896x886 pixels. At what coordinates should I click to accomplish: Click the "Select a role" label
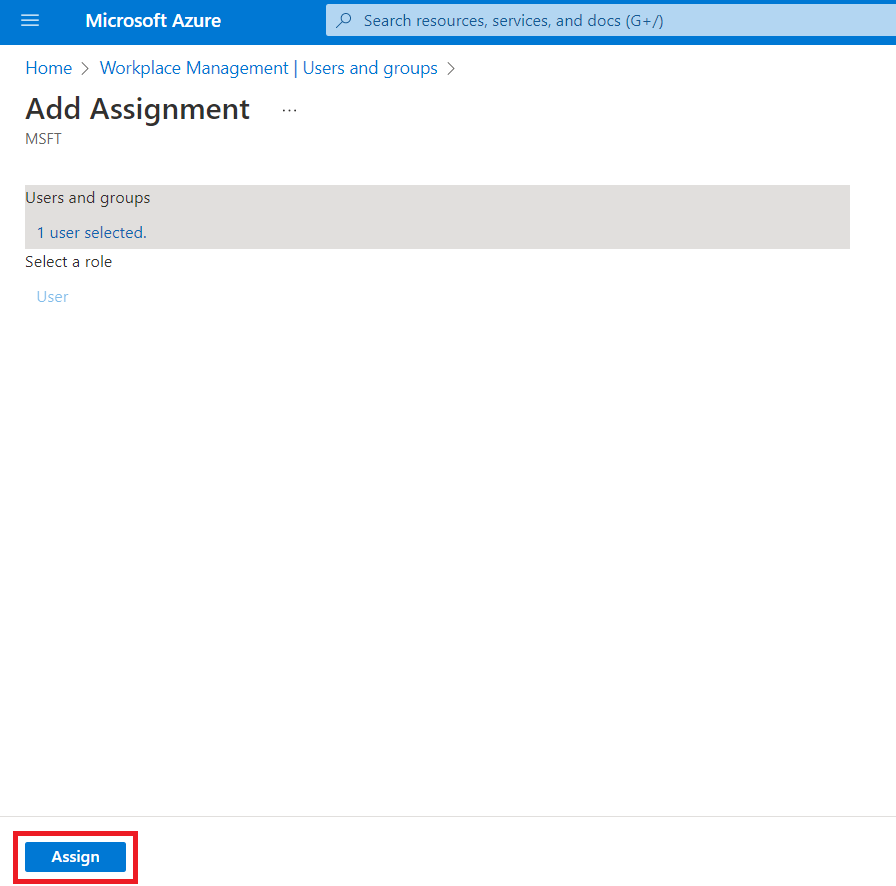click(x=69, y=262)
